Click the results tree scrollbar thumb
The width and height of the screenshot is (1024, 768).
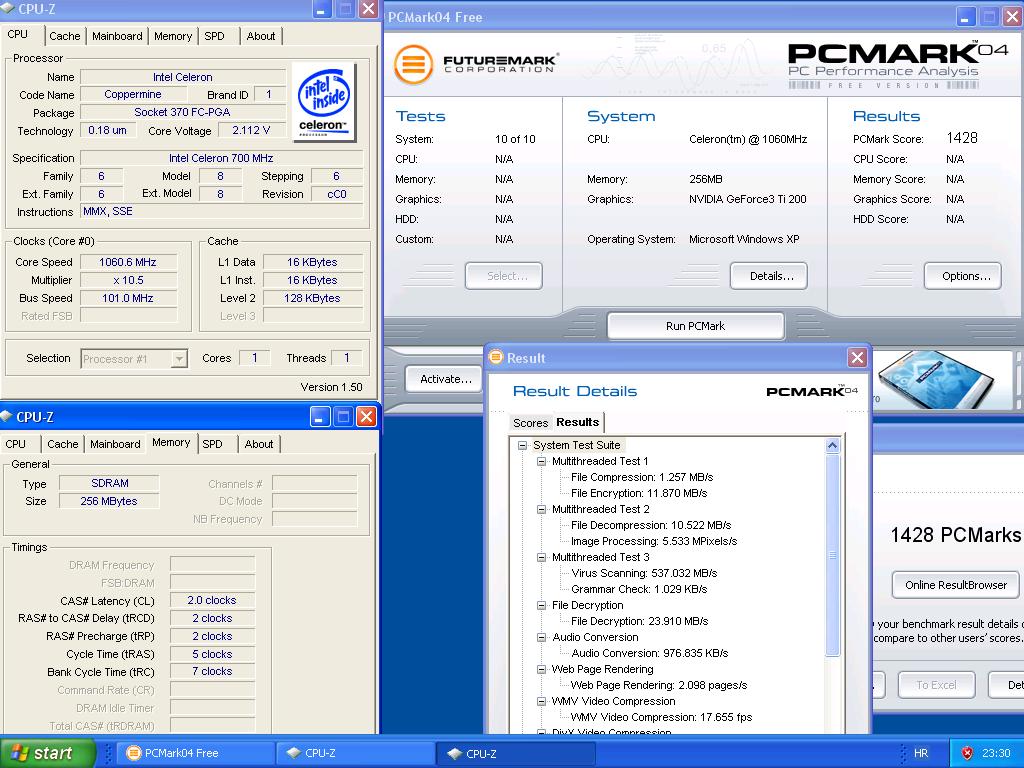[832, 555]
